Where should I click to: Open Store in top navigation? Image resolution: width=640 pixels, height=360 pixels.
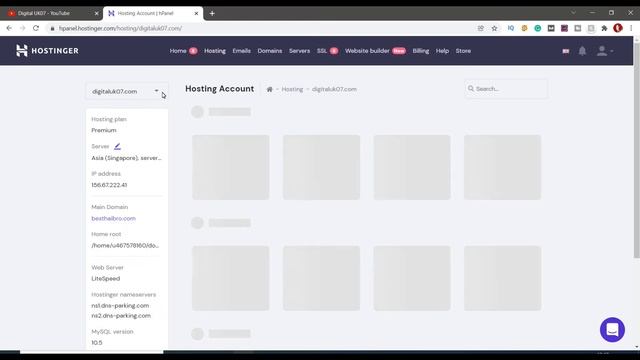pyautogui.click(x=463, y=51)
